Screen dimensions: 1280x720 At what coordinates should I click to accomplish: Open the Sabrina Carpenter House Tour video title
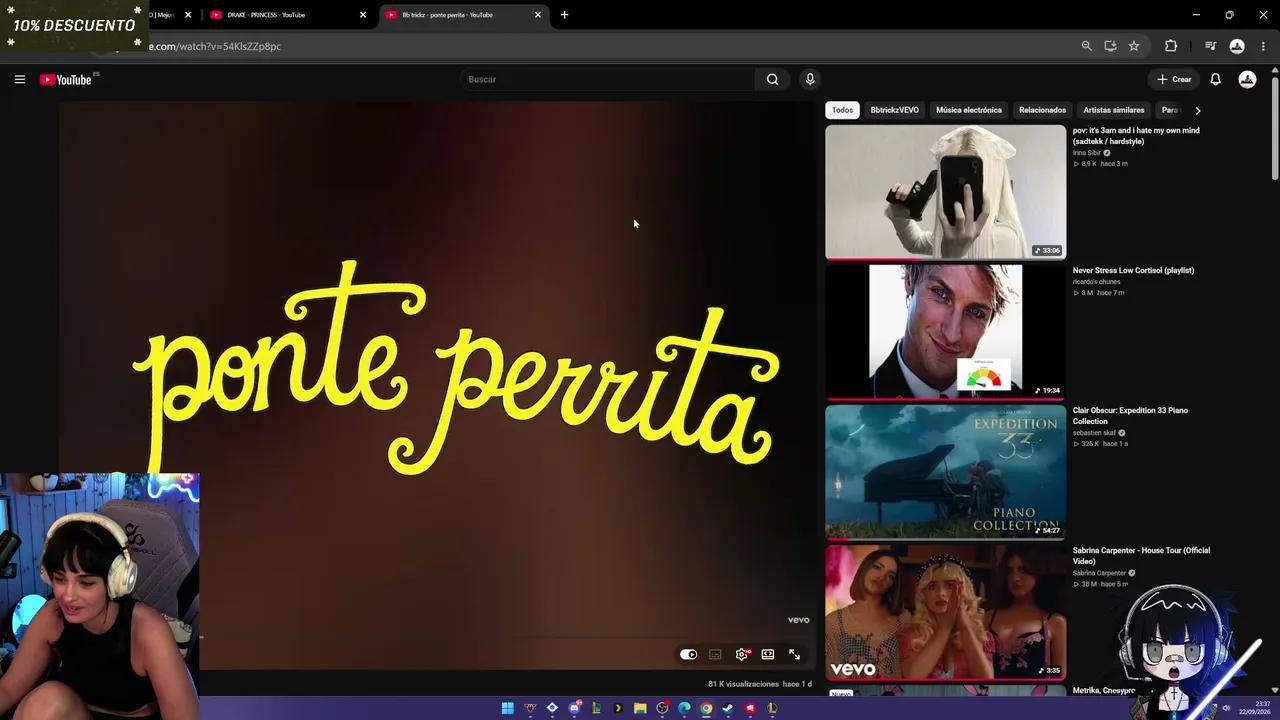pos(1141,556)
